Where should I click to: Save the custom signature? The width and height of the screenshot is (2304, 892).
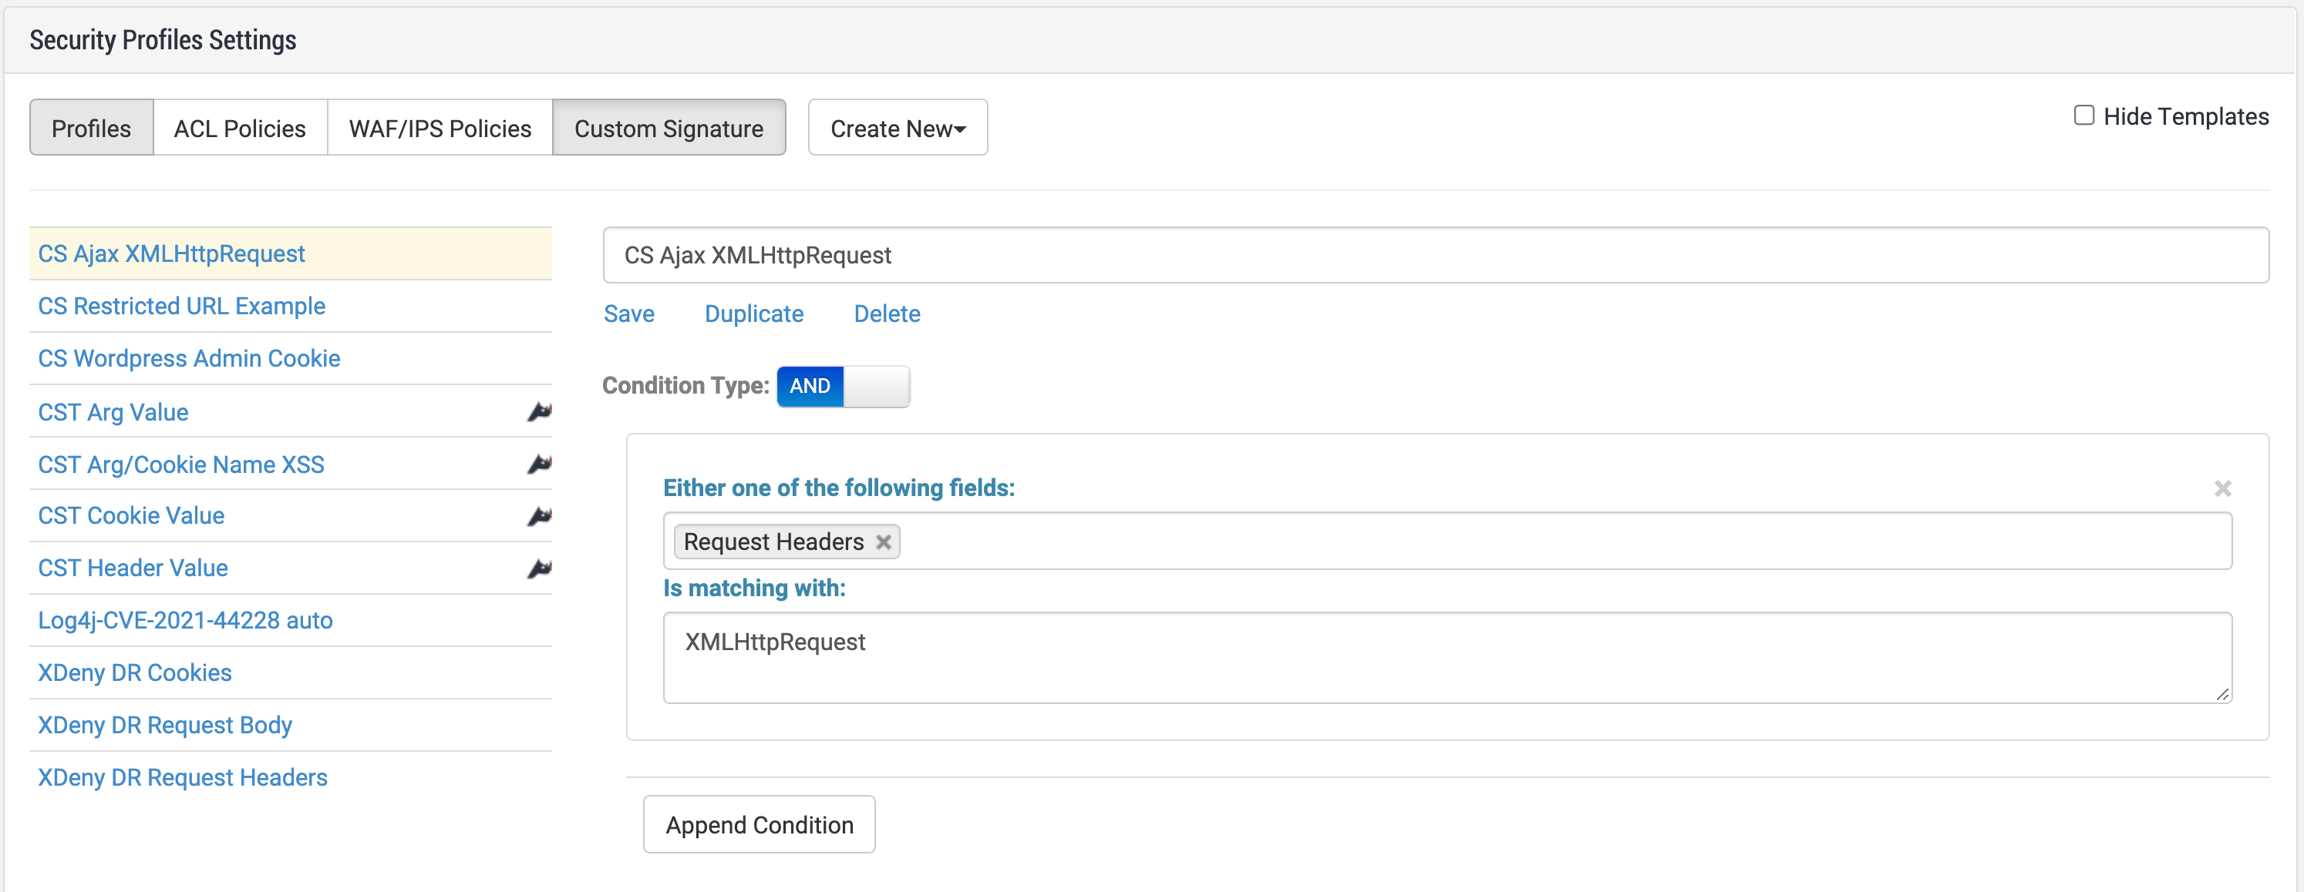(629, 314)
